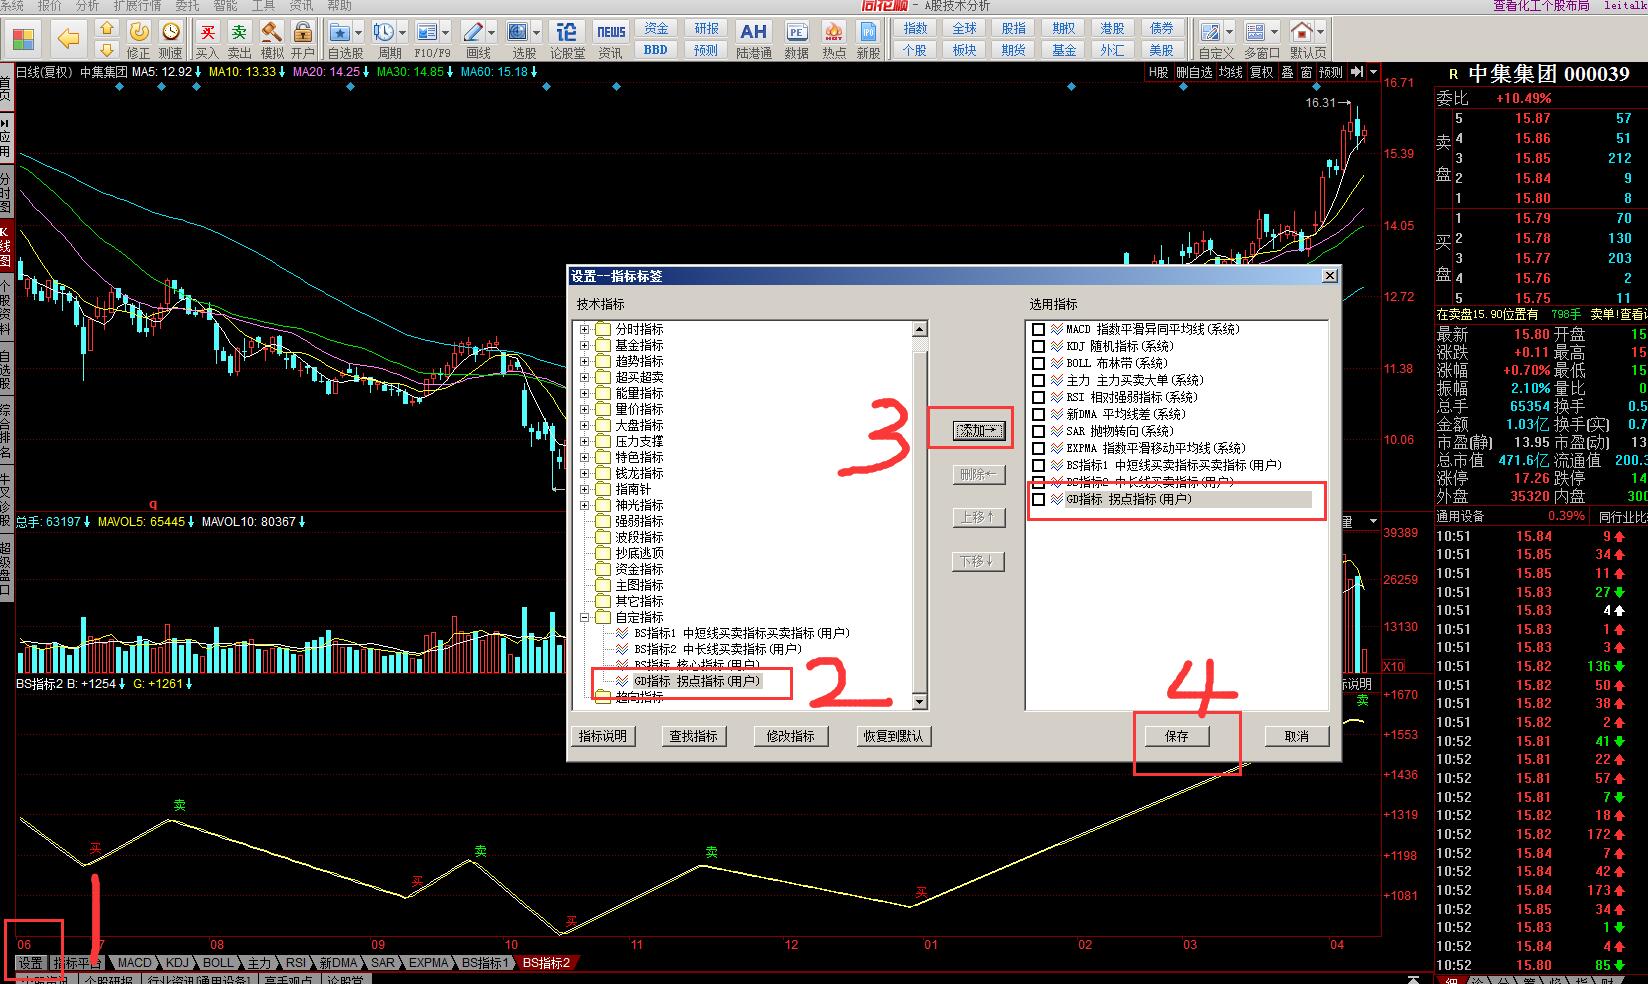This screenshot has height=984, width=1648.
Task: Expand the 基金指标 folder
Action: tap(585, 345)
